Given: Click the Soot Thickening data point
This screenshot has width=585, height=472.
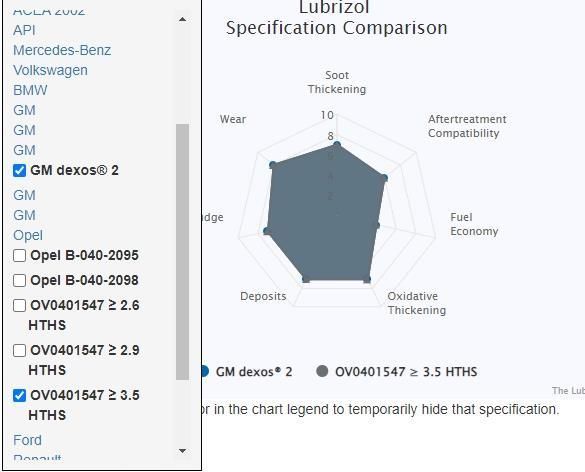Looking at the screenshot, I should 337,144.
